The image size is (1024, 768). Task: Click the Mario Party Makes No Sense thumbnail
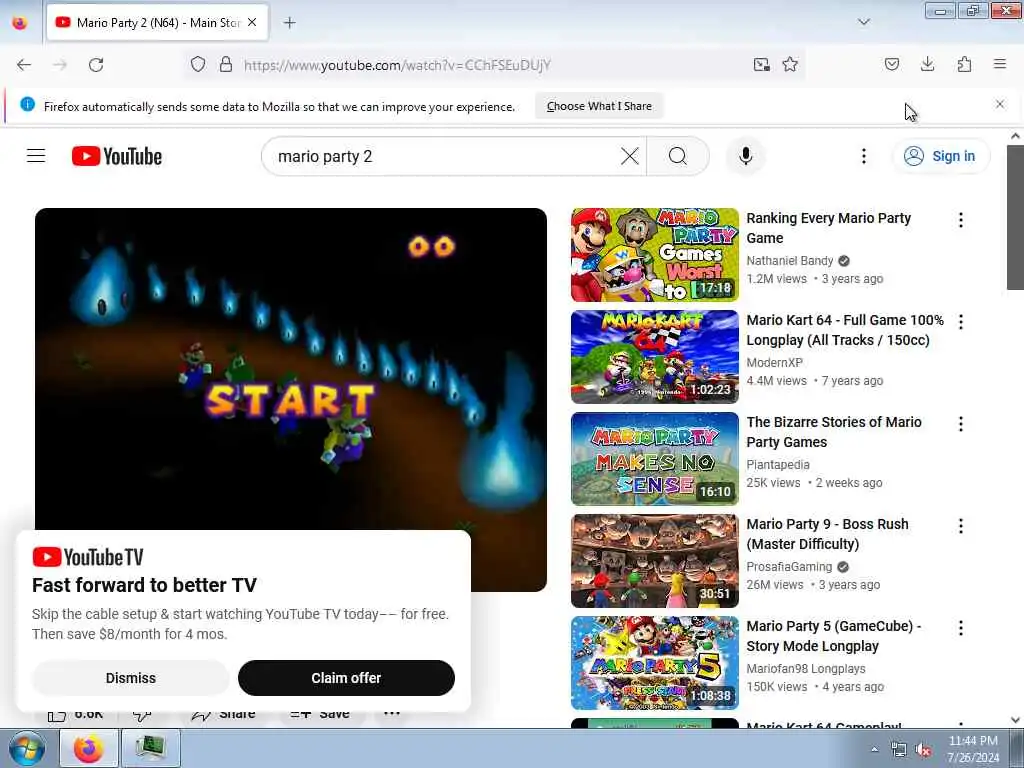coord(654,459)
